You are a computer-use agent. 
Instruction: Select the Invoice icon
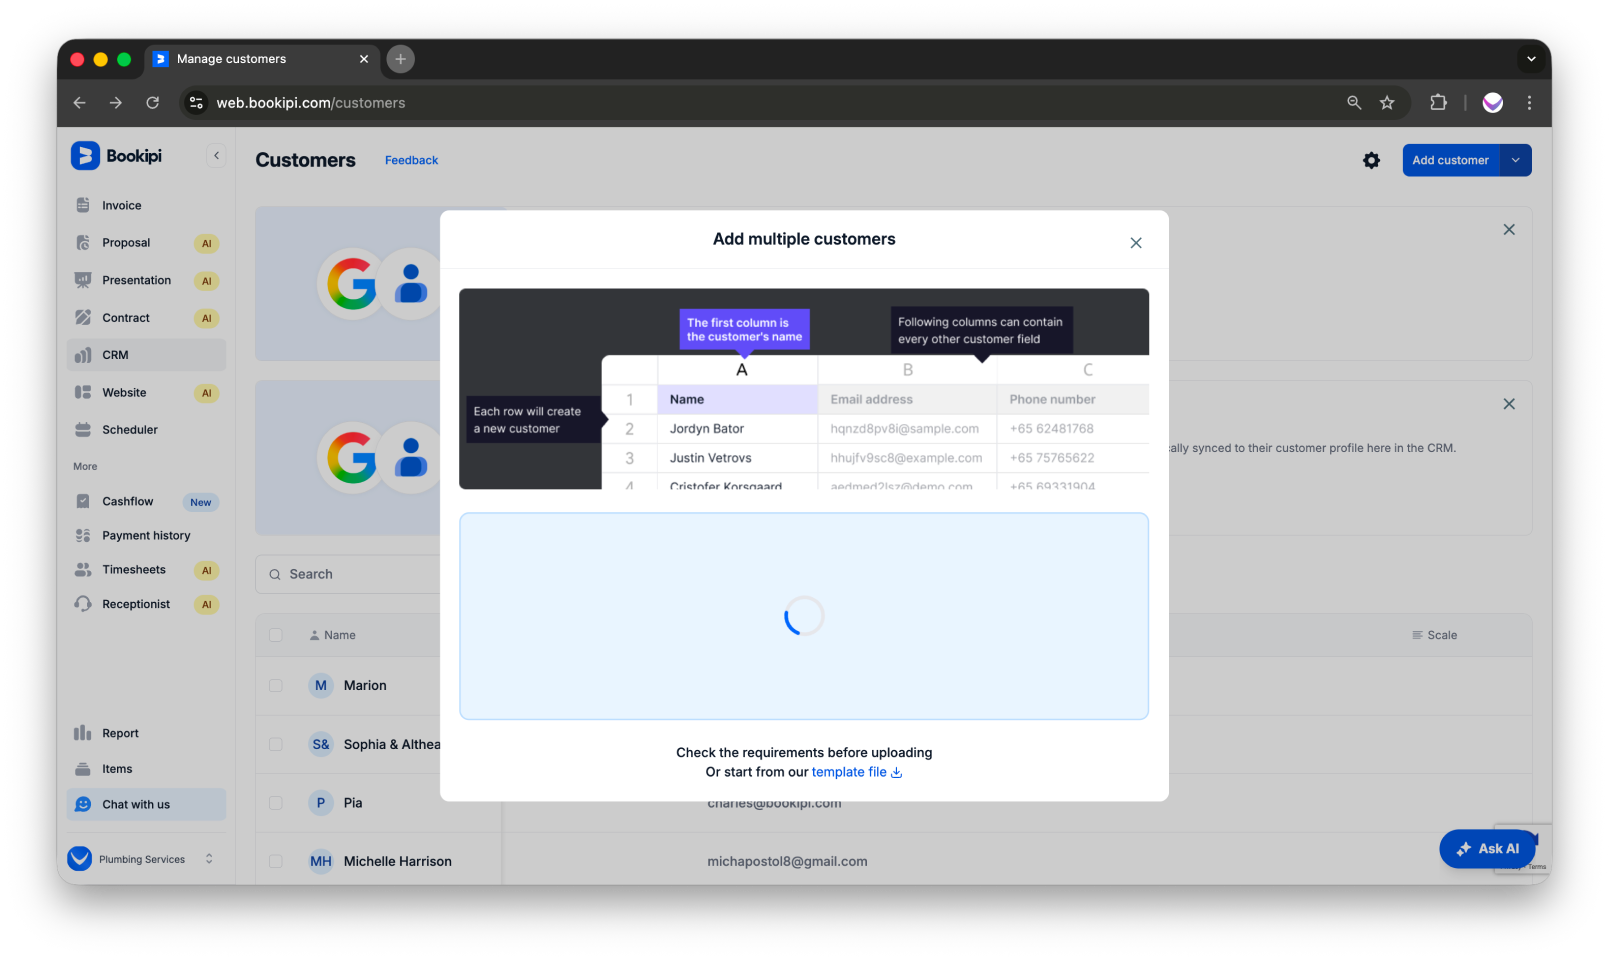point(84,204)
